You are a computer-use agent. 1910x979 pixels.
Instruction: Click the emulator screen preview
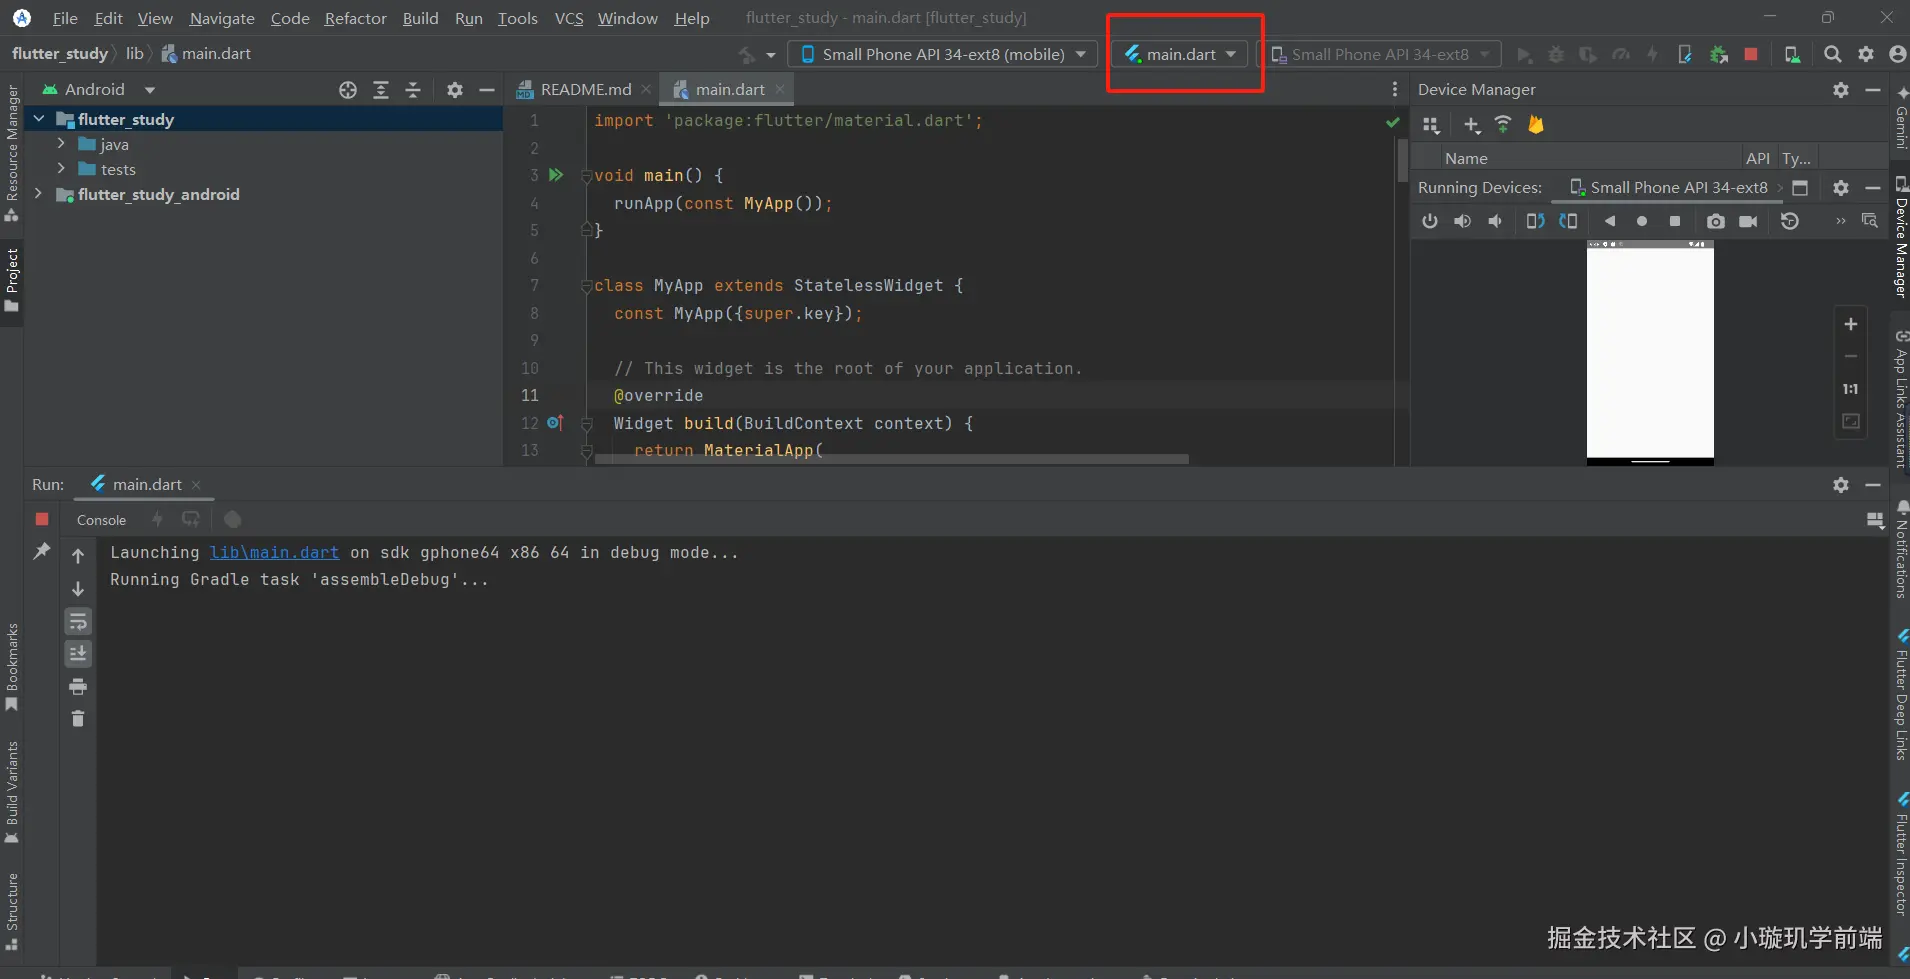(x=1650, y=350)
